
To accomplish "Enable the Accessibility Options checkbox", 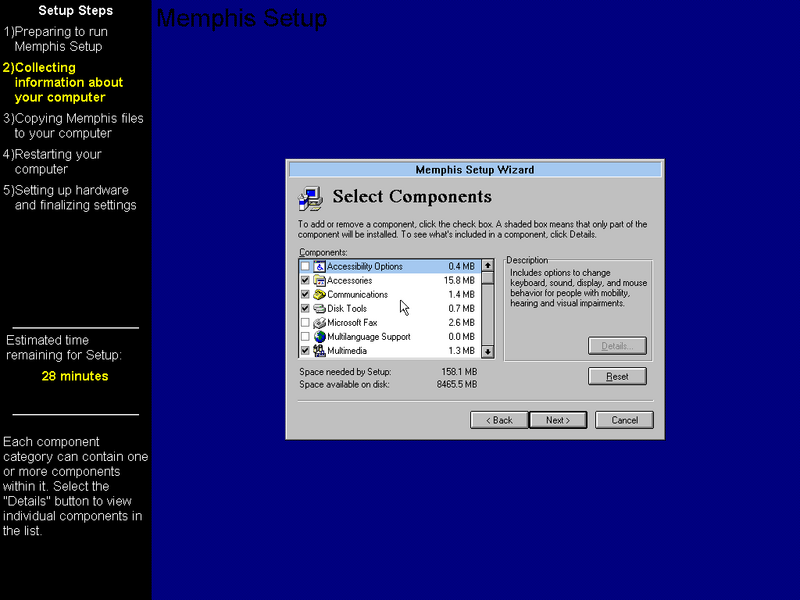I will 305,266.
